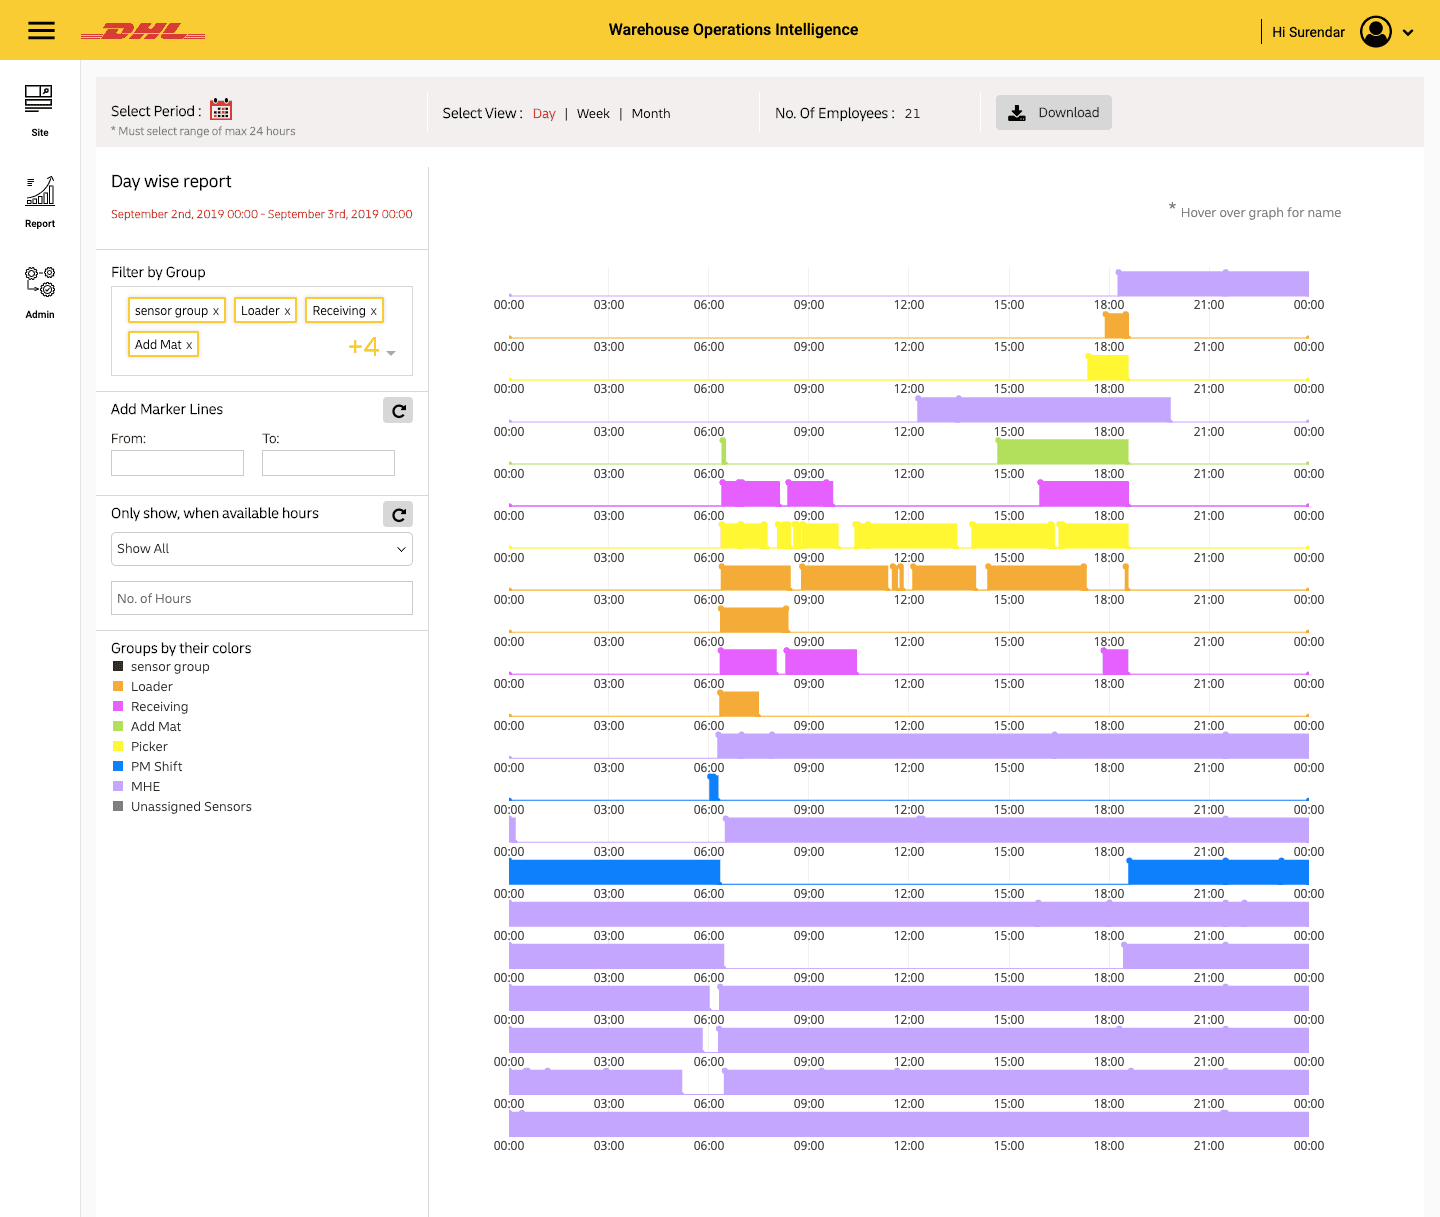The height and width of the screenshot is (1217, 1440).
Task: Click the No. Of Employees value 21
Action: 912,114
